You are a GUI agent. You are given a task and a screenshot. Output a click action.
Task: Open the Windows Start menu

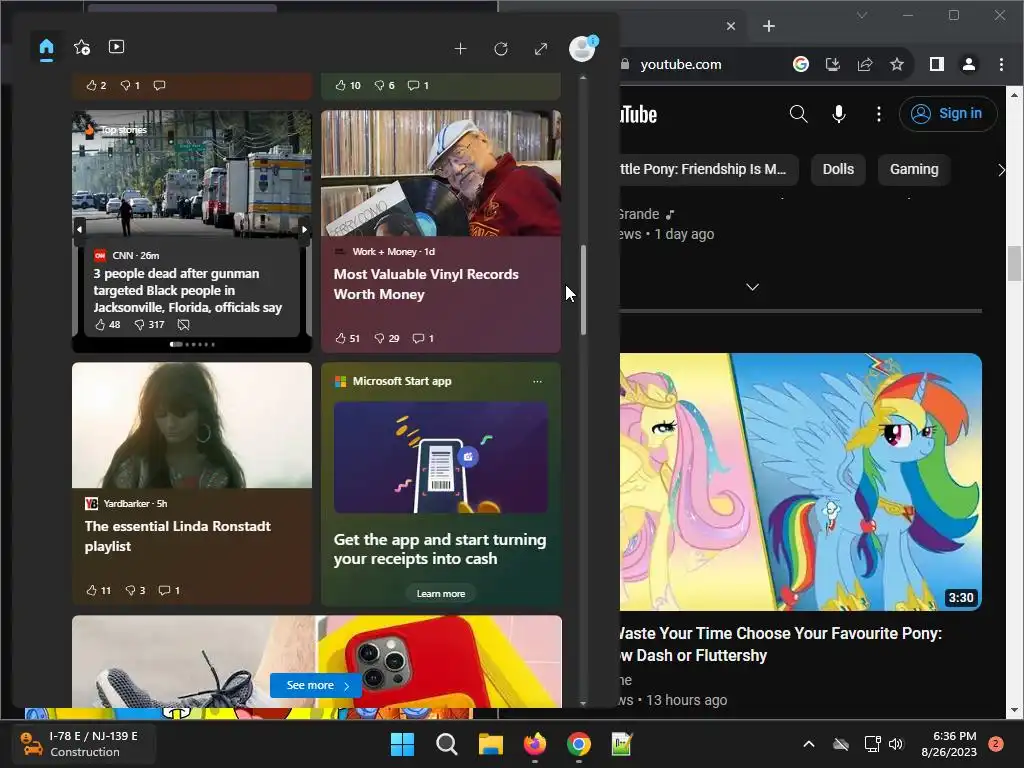click(x=402, y=744)
